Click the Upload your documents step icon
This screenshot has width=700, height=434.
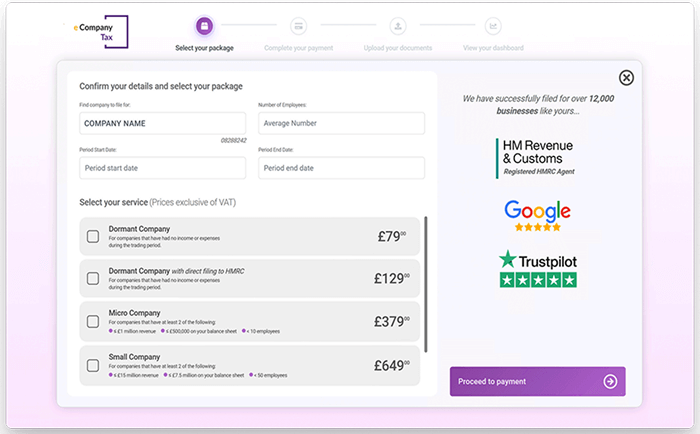click(x=398, y=25)
